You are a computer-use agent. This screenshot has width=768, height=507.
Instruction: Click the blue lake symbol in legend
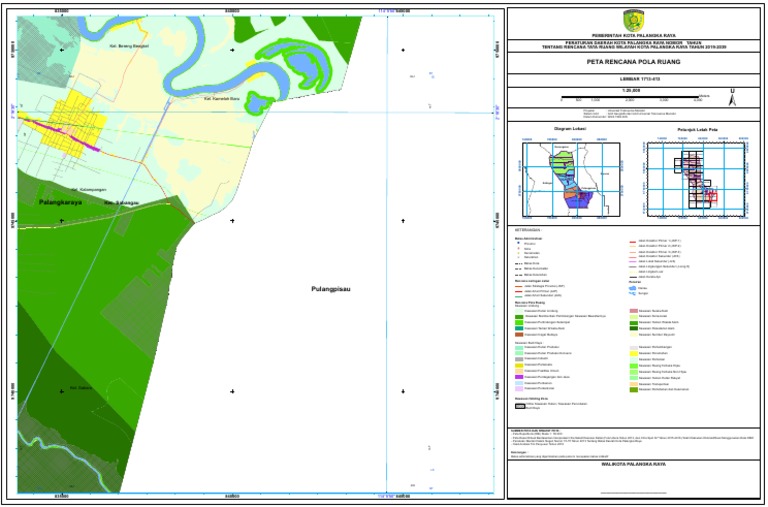tap(631, 288)
